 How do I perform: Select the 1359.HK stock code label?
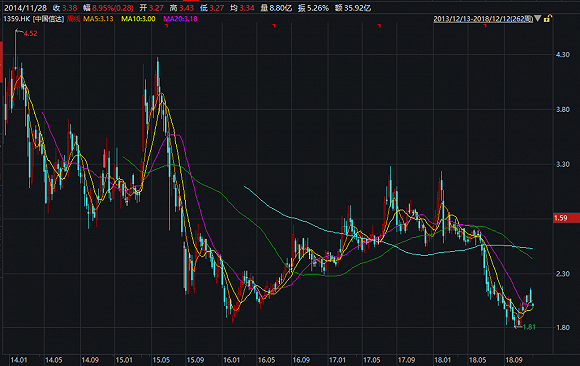click(17, 19)
